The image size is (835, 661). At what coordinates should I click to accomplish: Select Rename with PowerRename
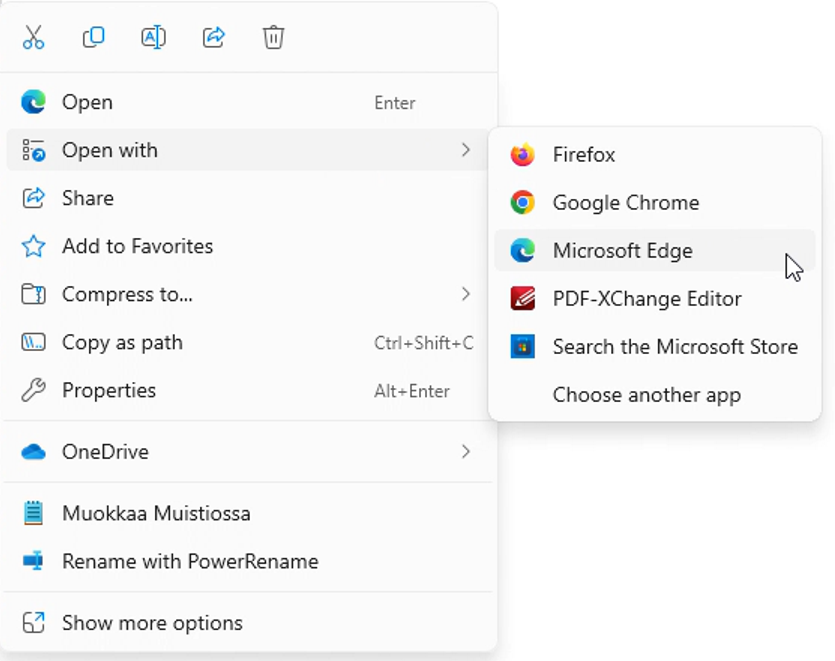[190, 562]
